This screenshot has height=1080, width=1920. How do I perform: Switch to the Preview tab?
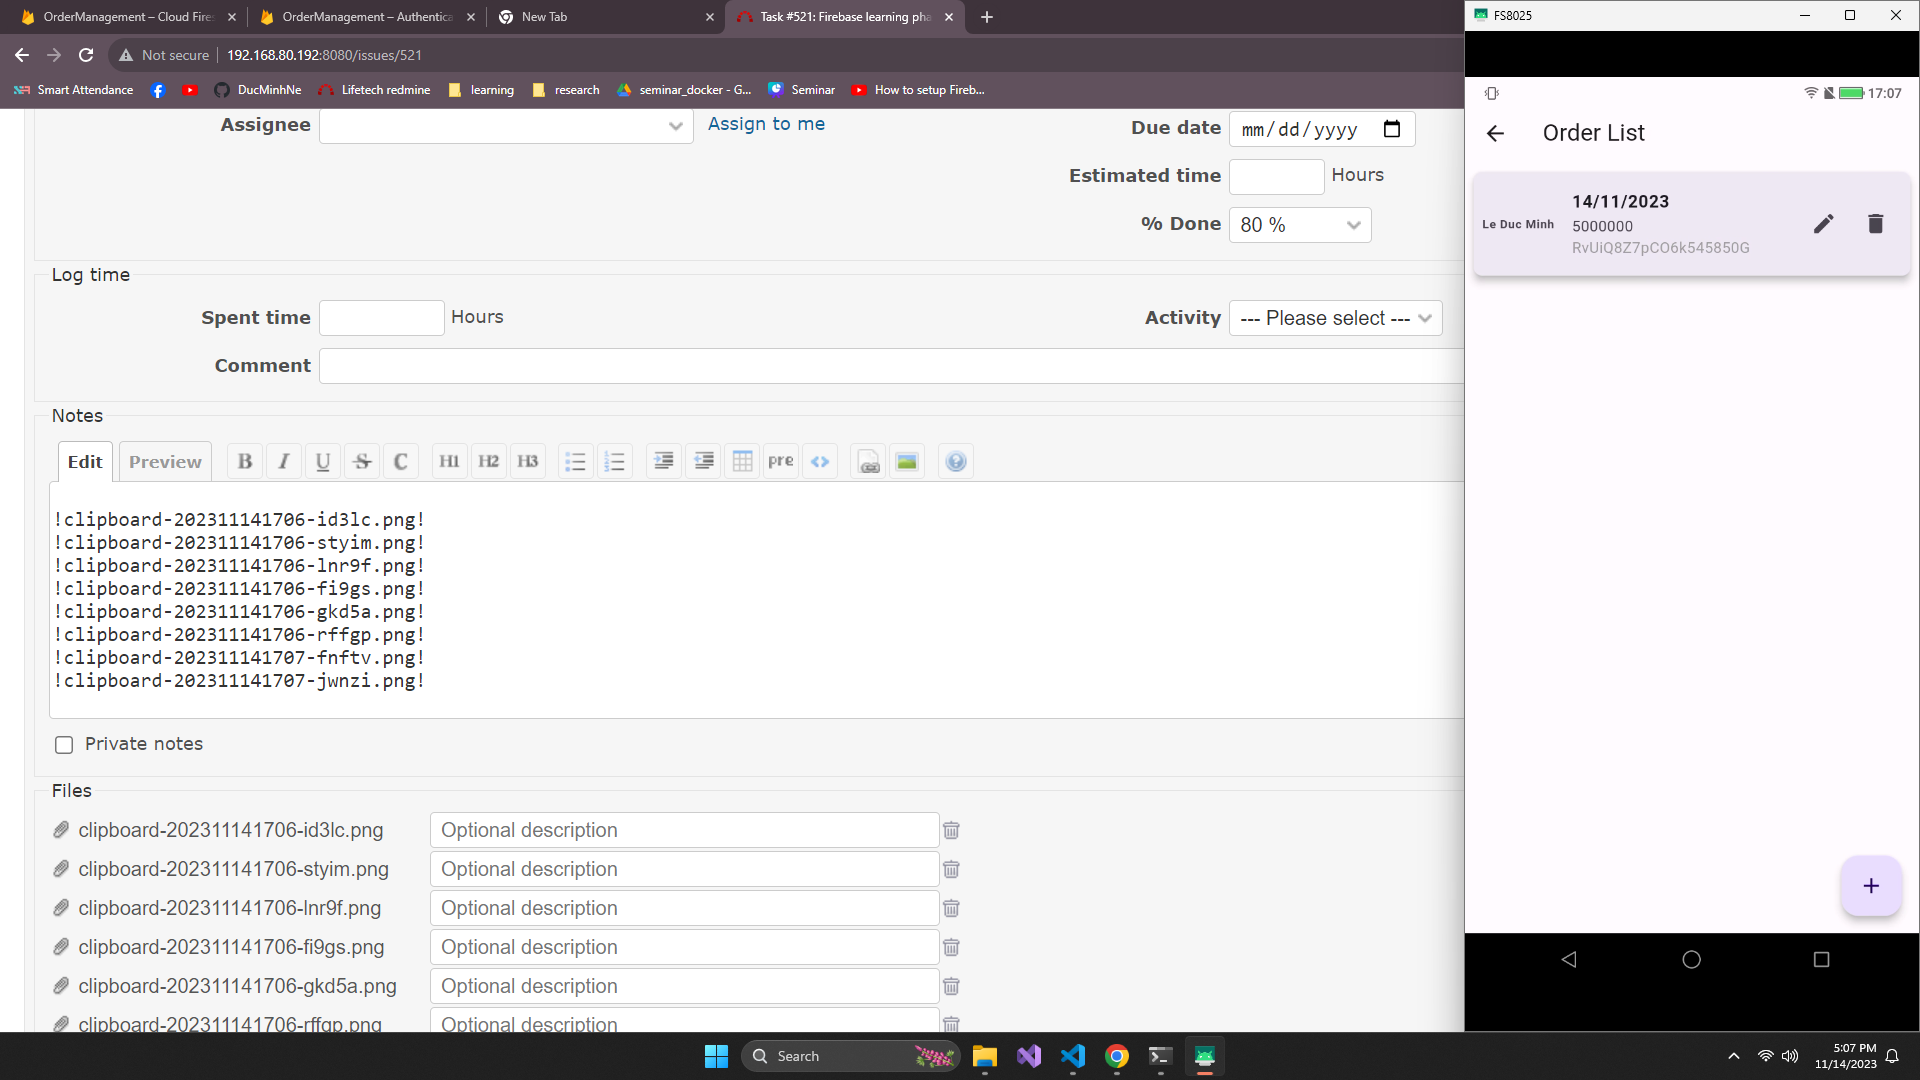165,461
